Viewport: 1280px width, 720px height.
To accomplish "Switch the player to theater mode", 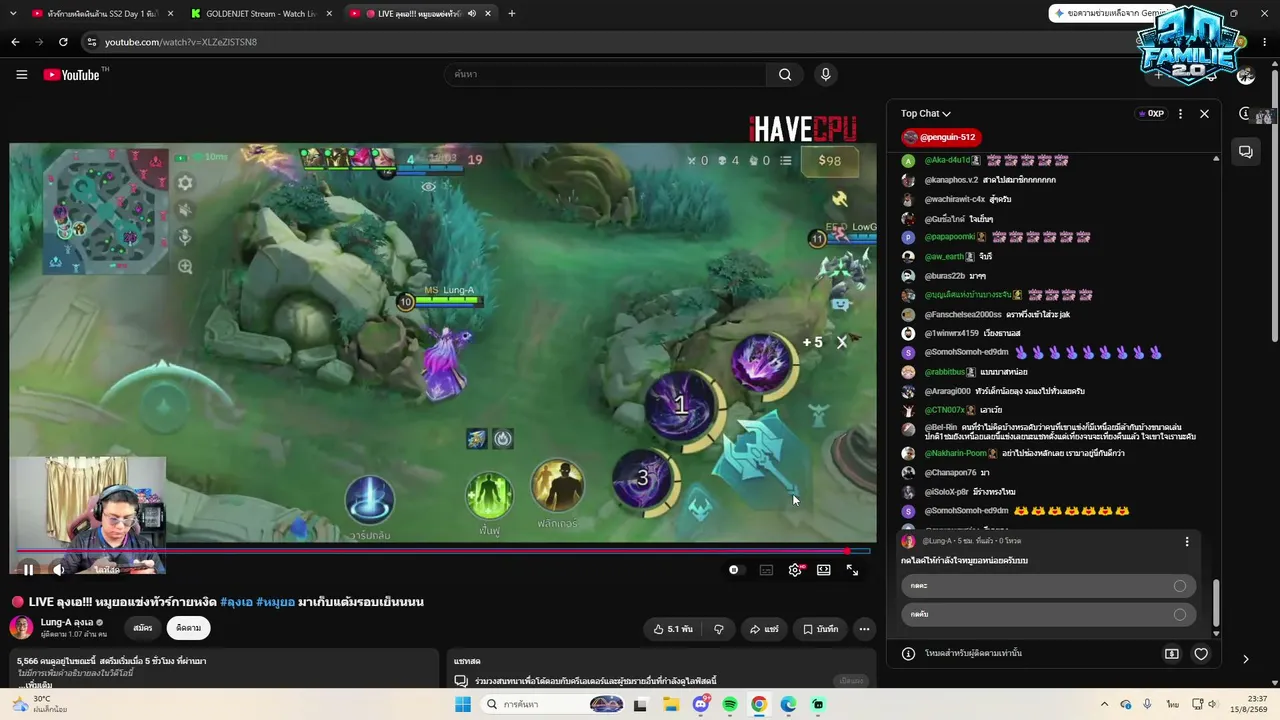I will pos(824,570).
